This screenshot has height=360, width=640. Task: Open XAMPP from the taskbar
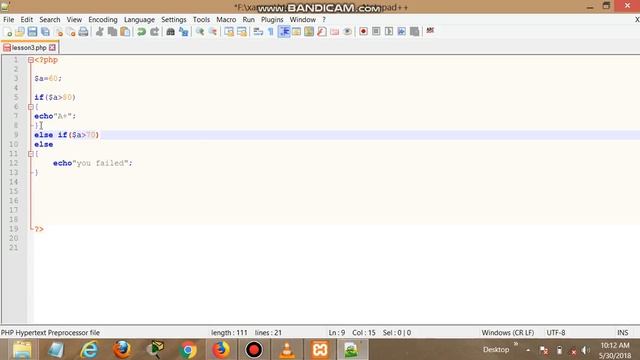(320, 350)
